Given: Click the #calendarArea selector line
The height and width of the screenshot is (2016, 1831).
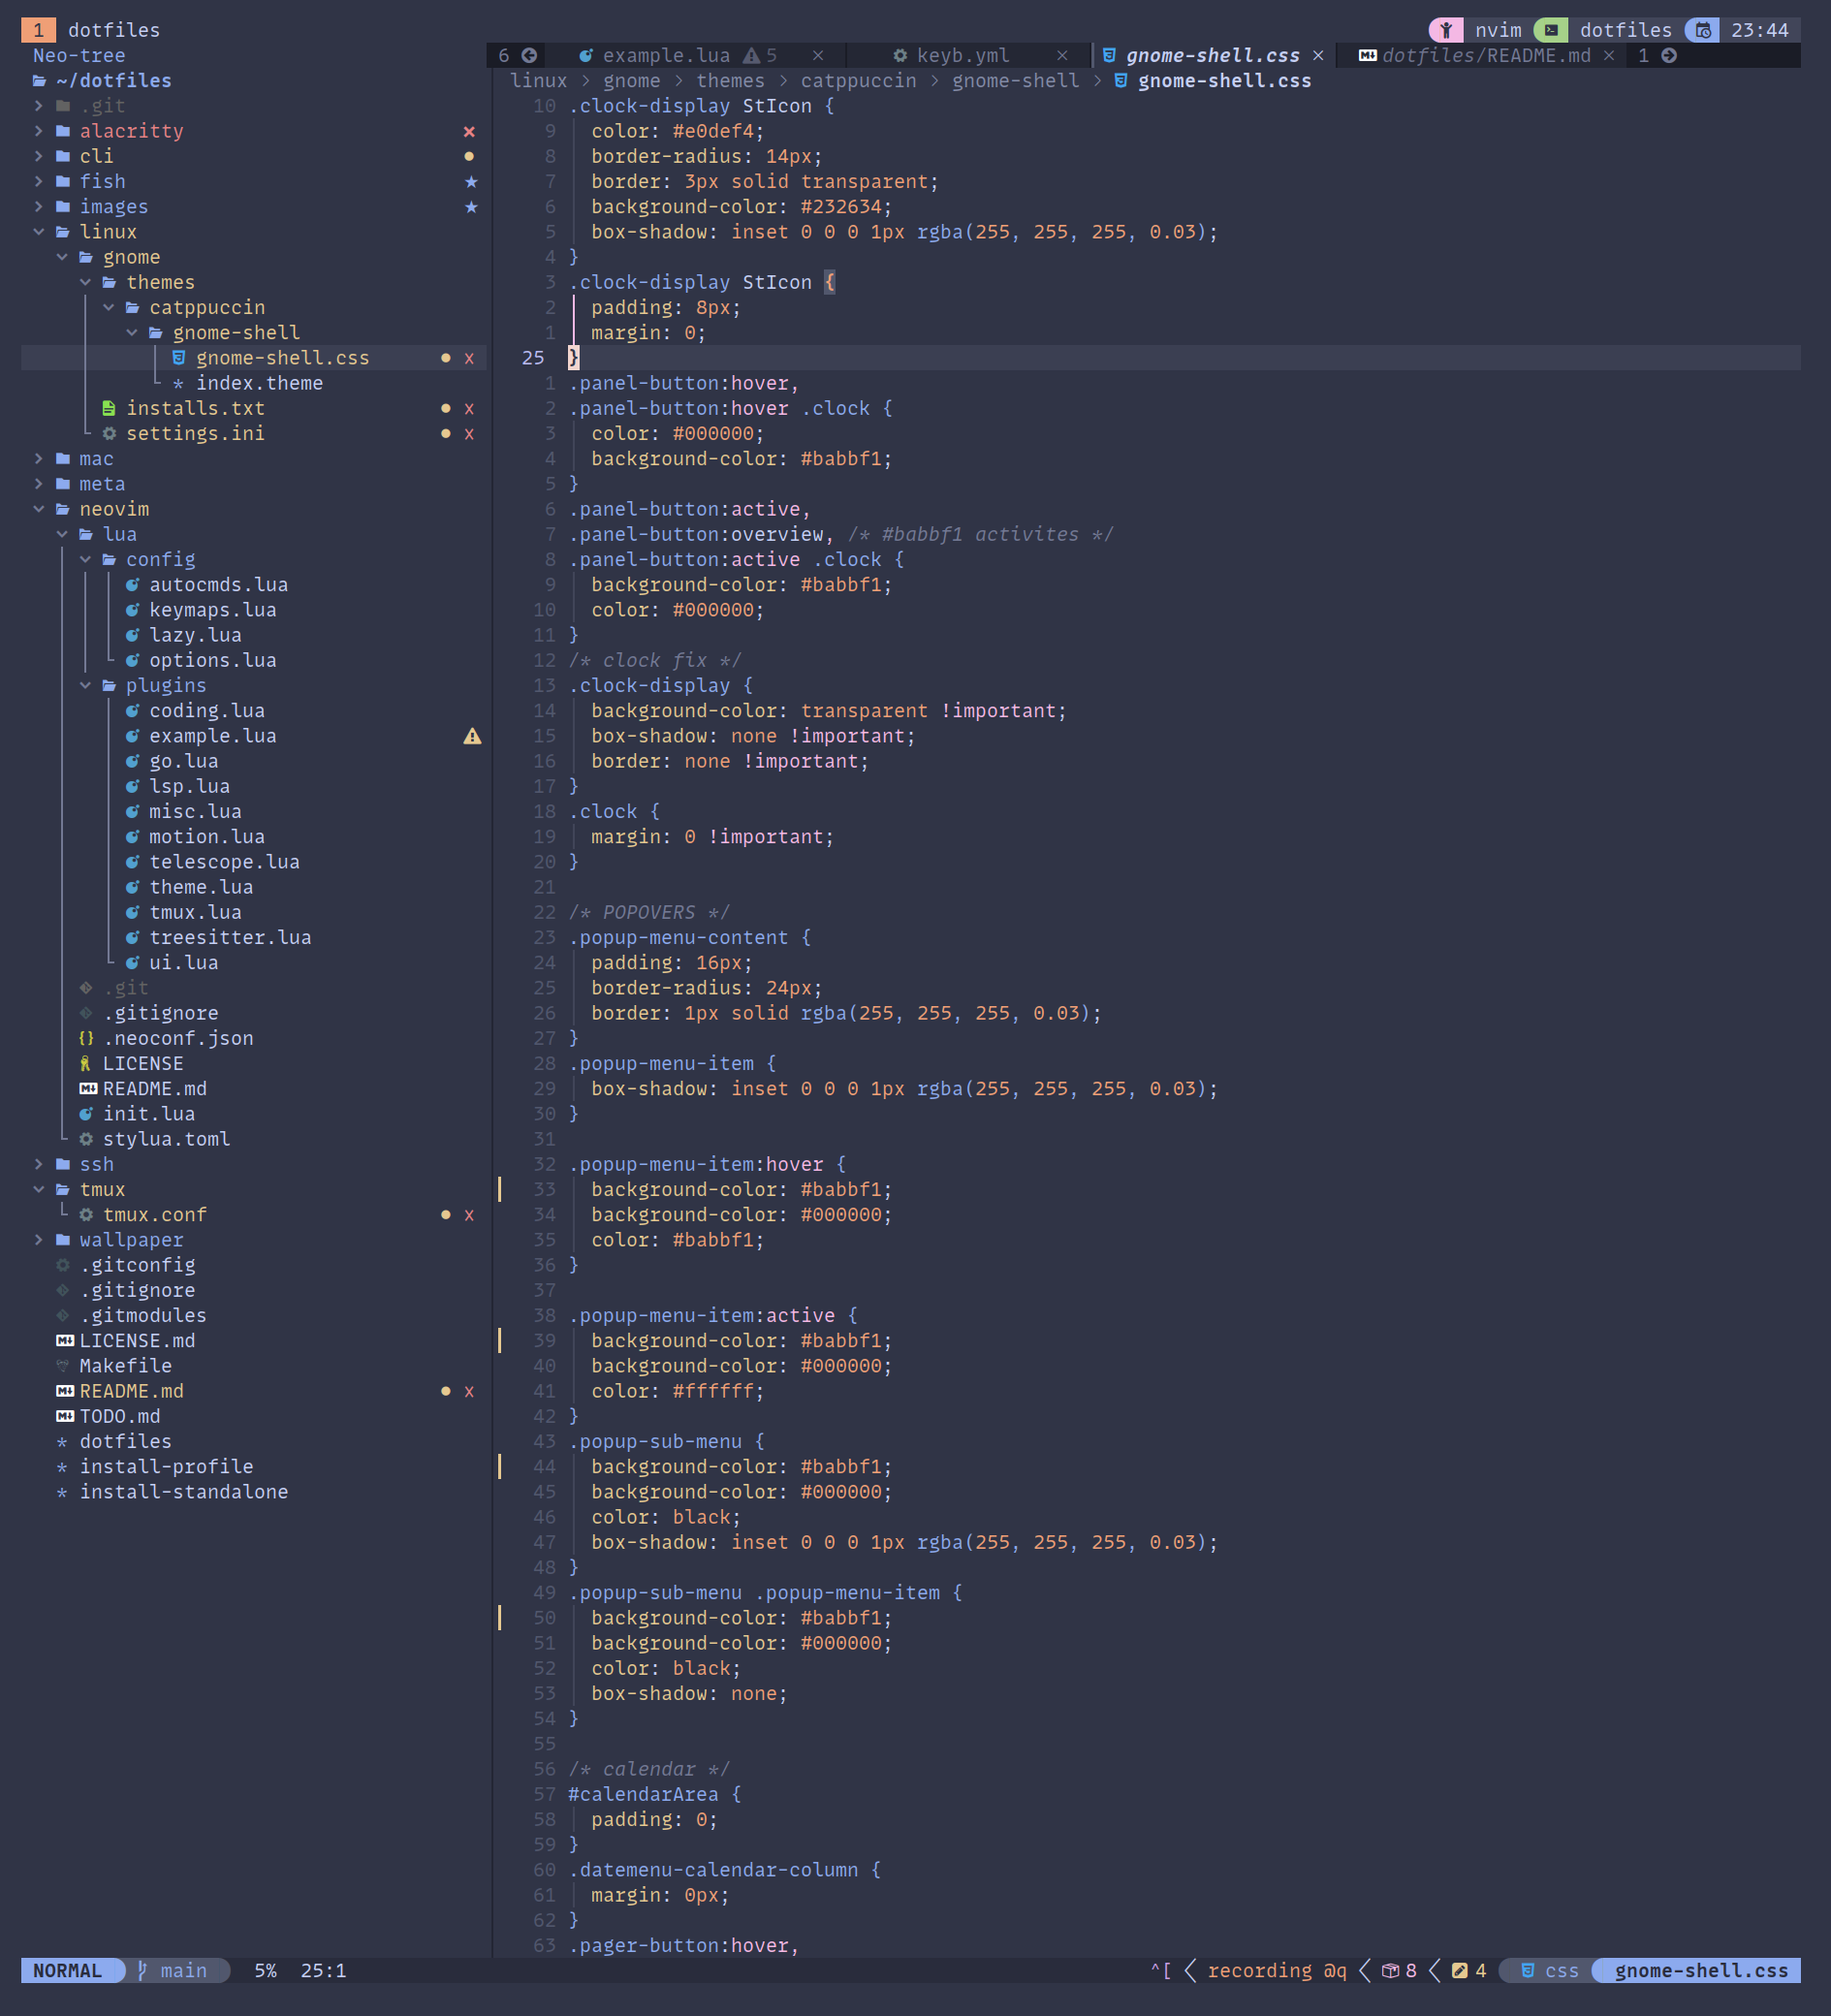Looking at the screenshot, I should (654, 1794).
